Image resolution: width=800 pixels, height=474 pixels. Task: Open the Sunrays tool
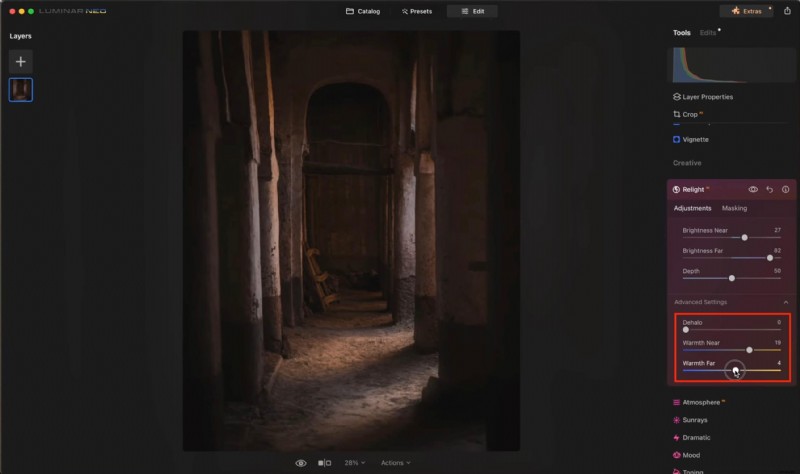(690, 420)
